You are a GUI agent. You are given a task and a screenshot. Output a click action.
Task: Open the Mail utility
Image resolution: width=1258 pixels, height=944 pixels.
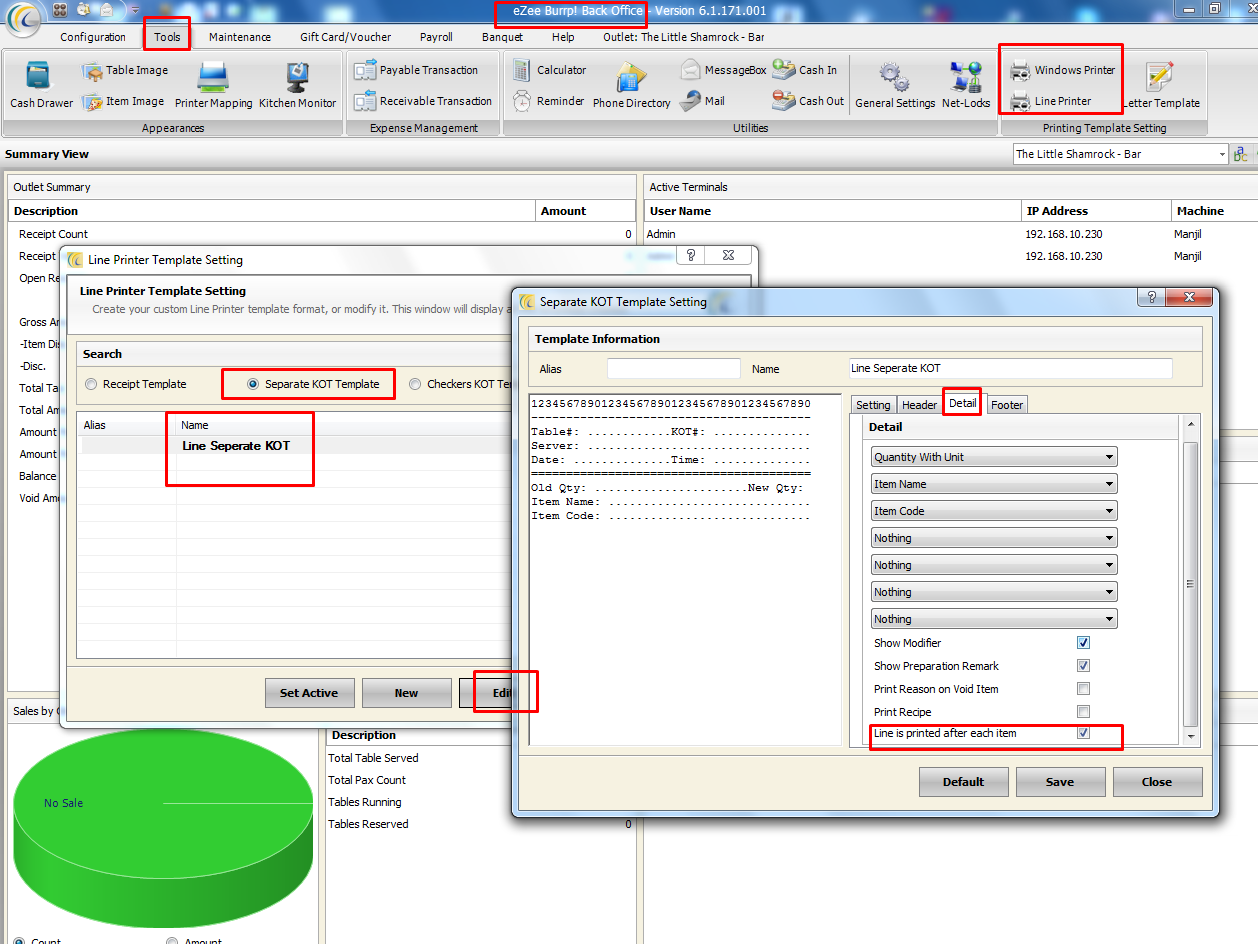702,101
